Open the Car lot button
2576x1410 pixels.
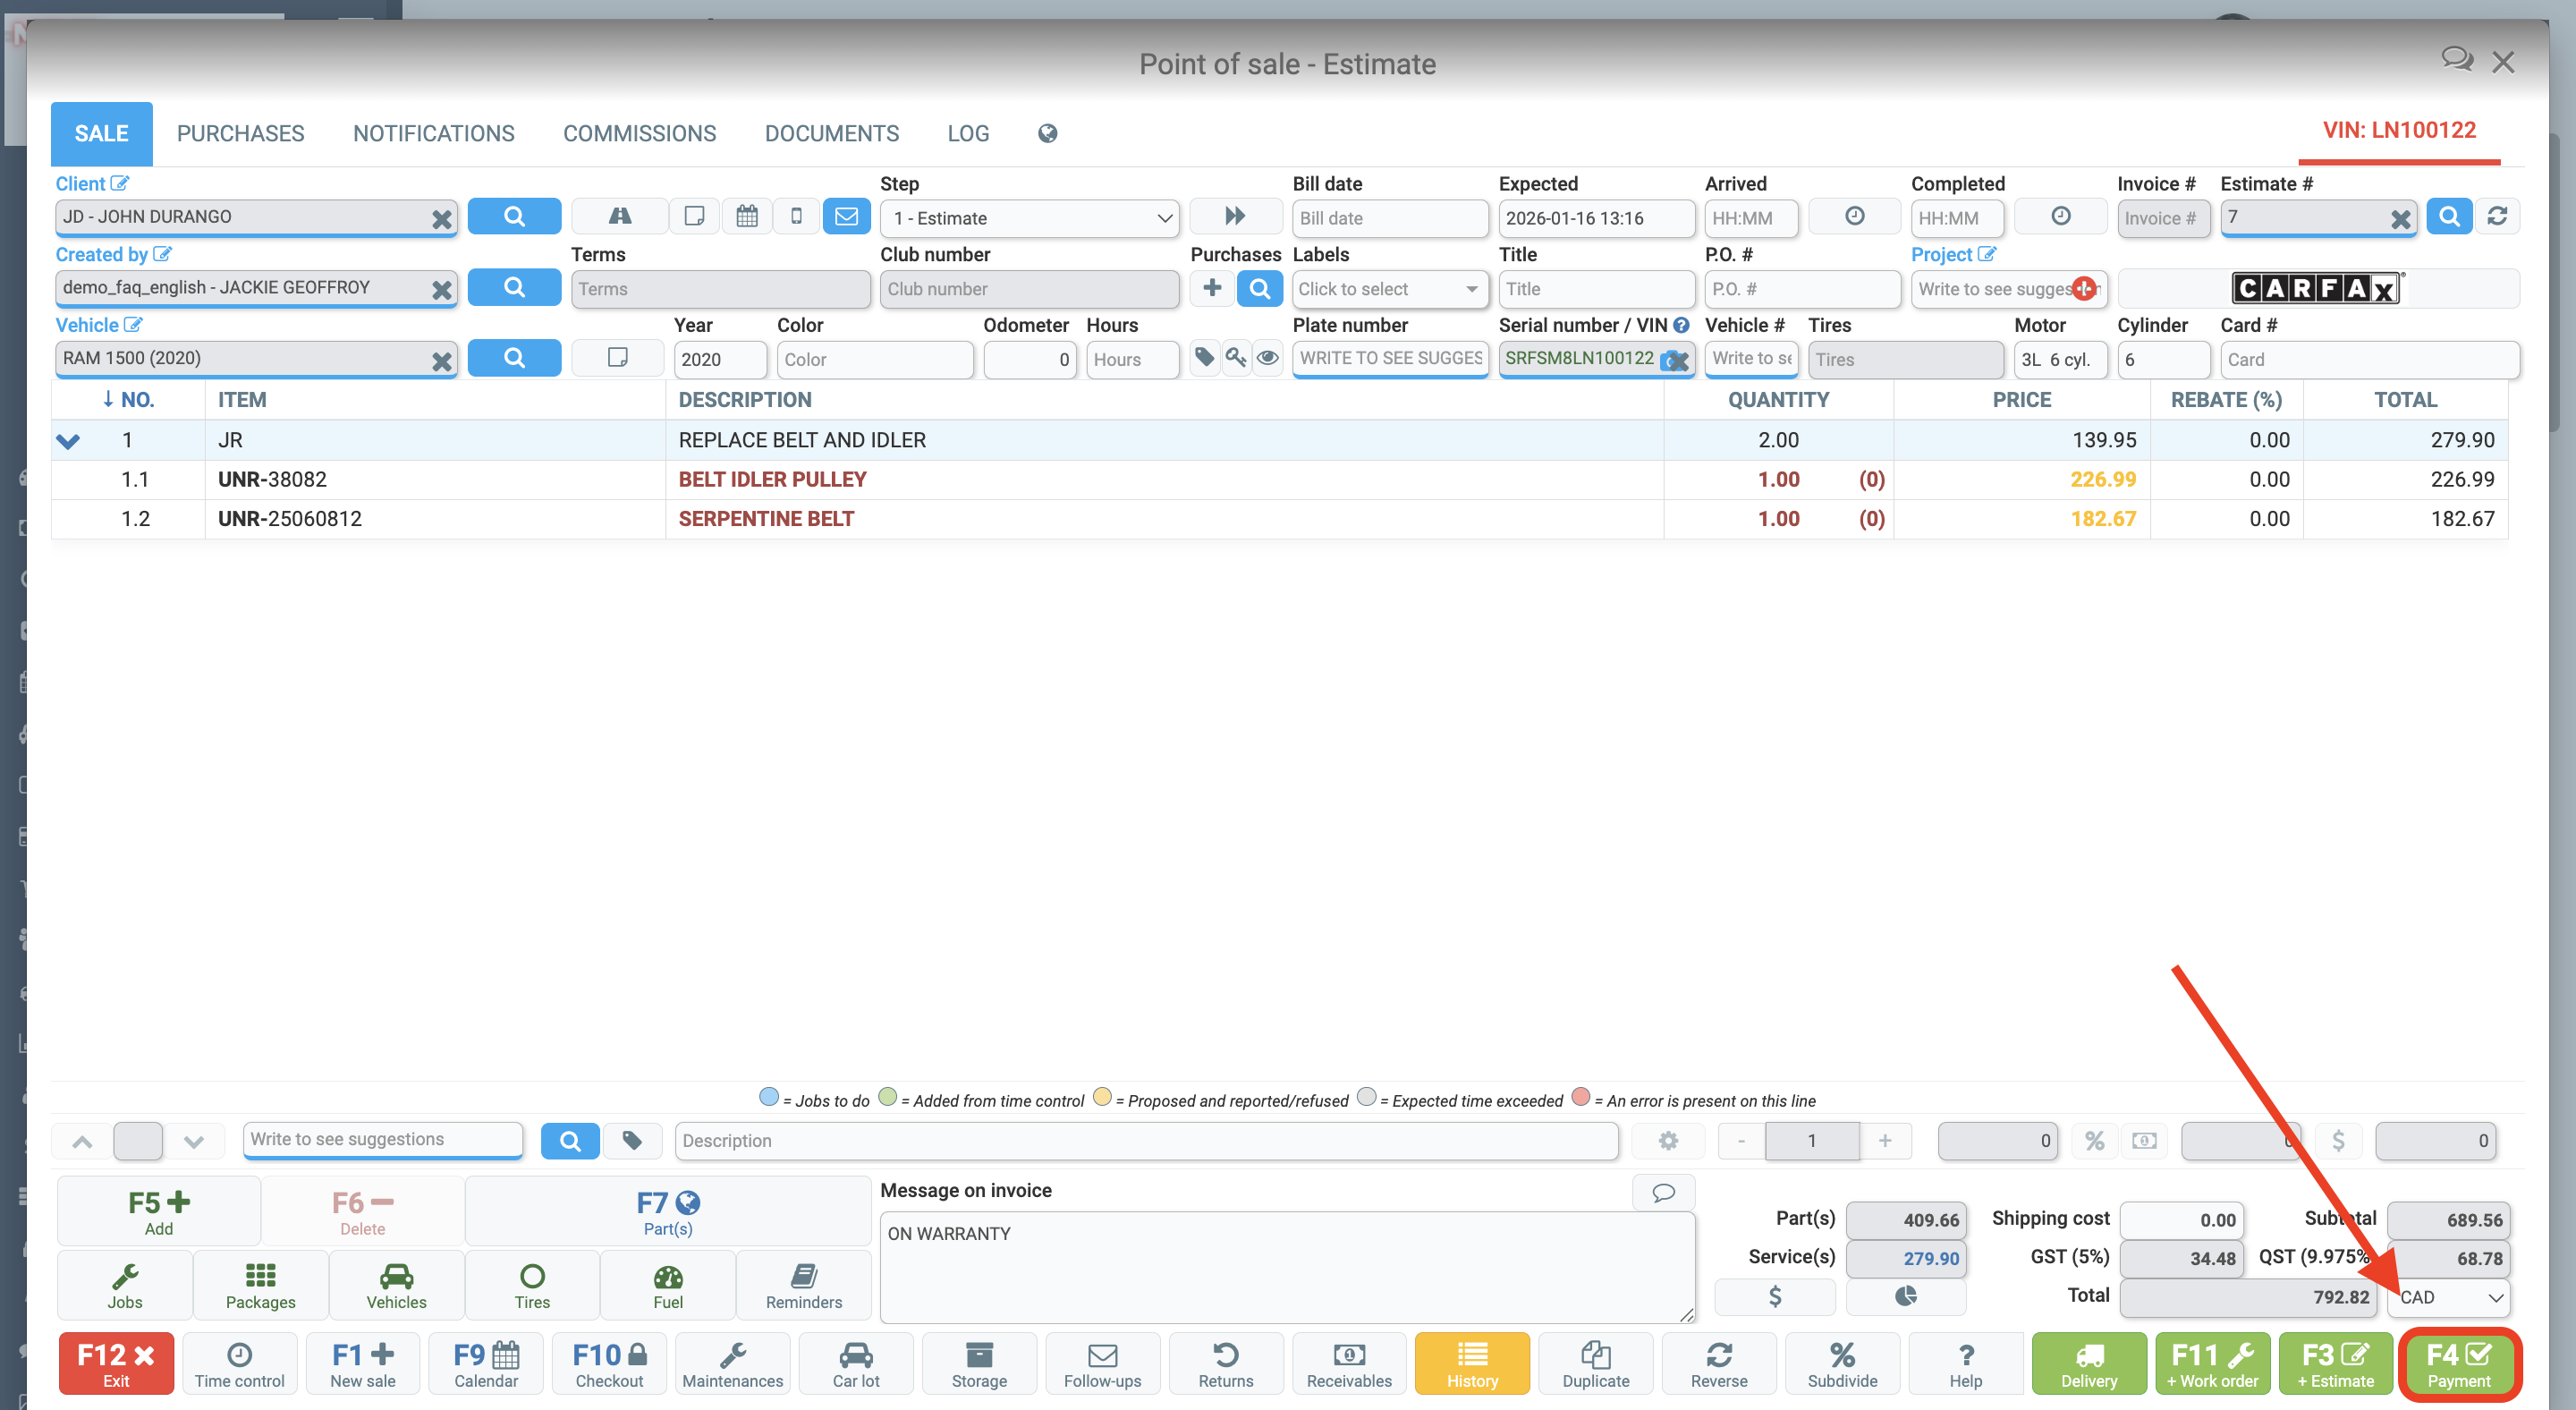click(856, 1363)
